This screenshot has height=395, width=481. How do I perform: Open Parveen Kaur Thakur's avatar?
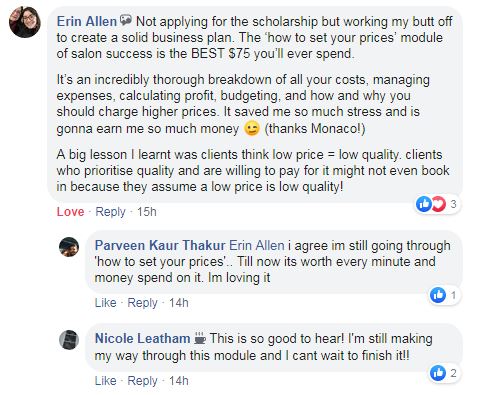[69, 247]
